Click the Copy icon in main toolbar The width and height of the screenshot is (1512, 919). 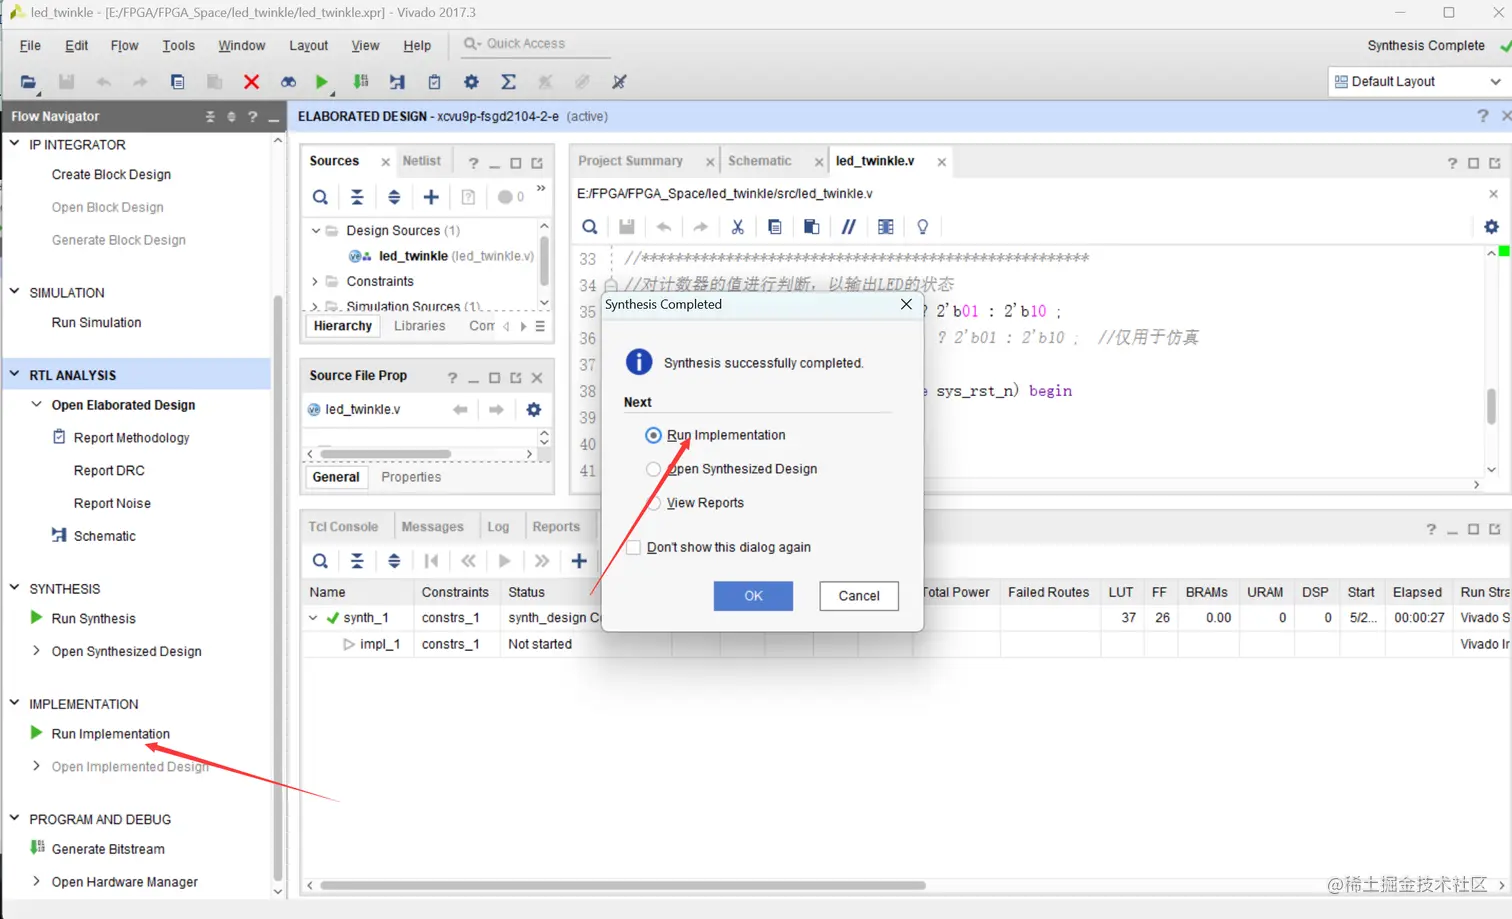tap(177, 82)
